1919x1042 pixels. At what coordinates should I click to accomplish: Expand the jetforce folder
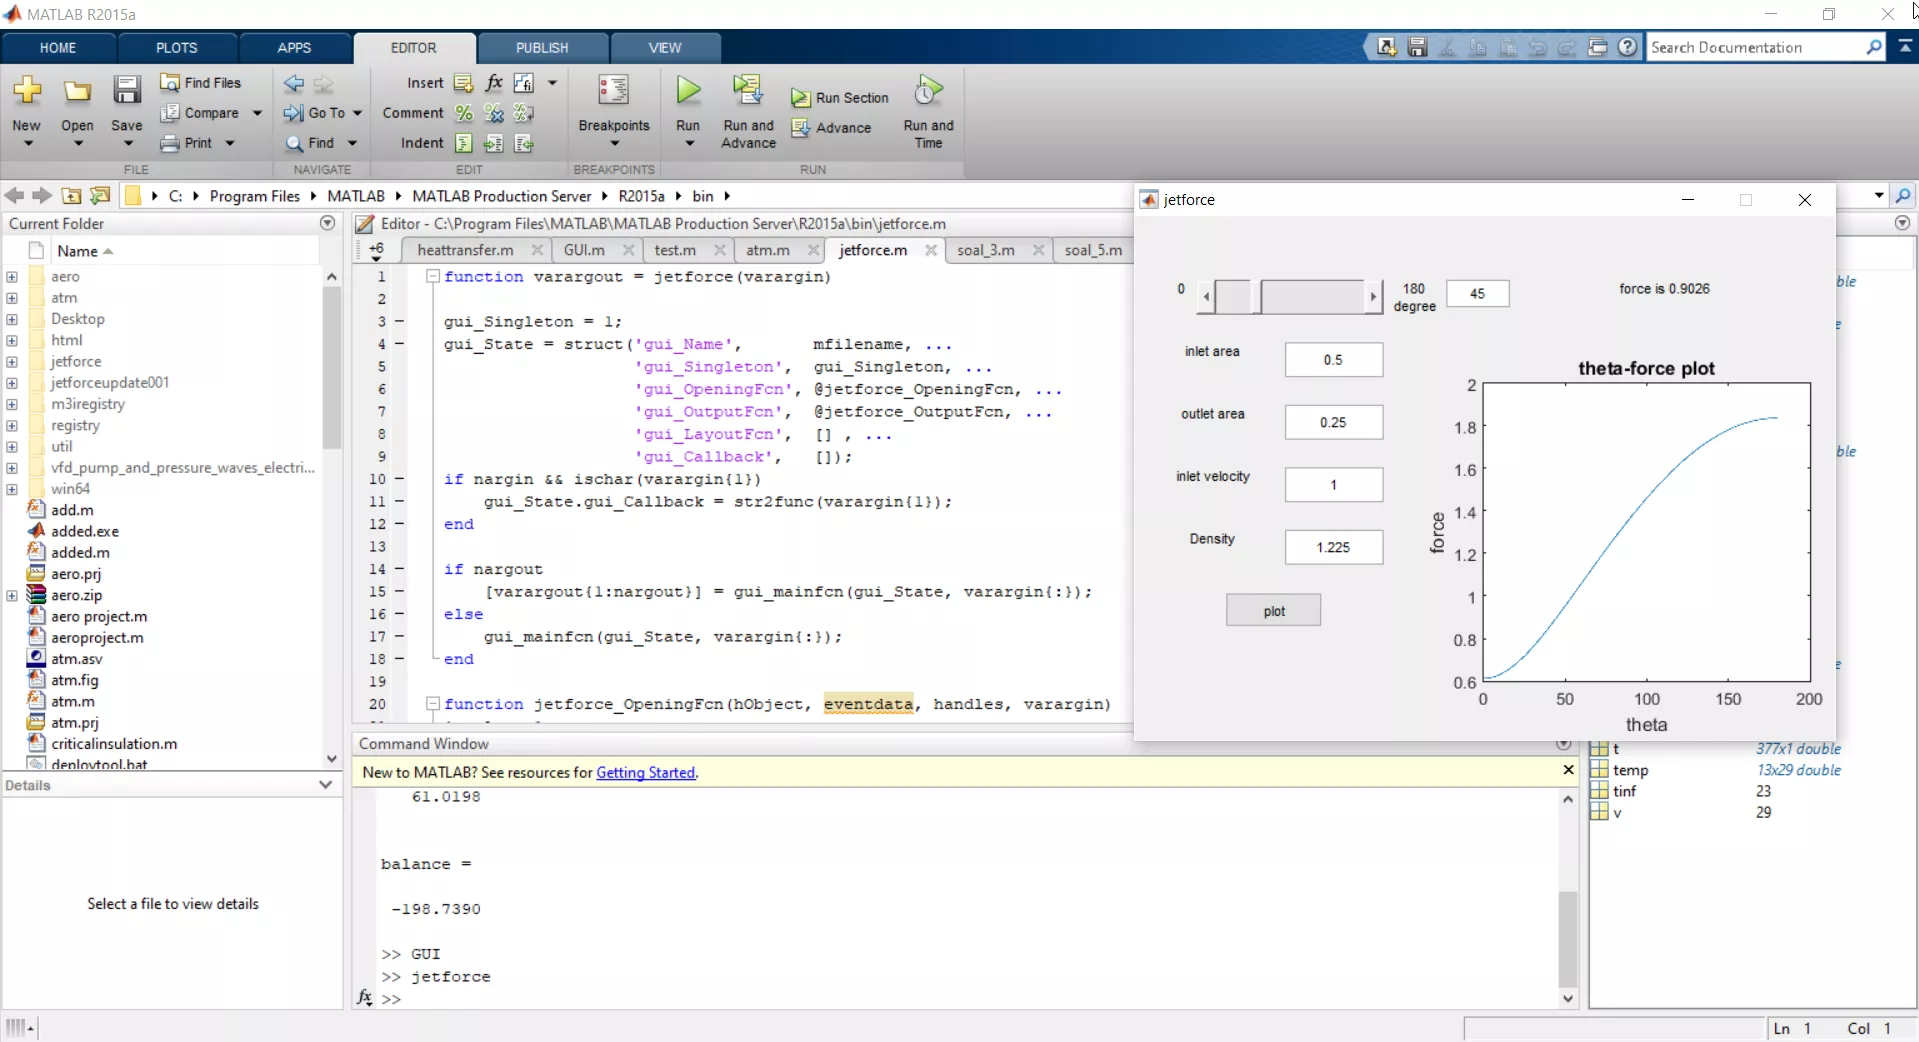[x=12, y=362]
